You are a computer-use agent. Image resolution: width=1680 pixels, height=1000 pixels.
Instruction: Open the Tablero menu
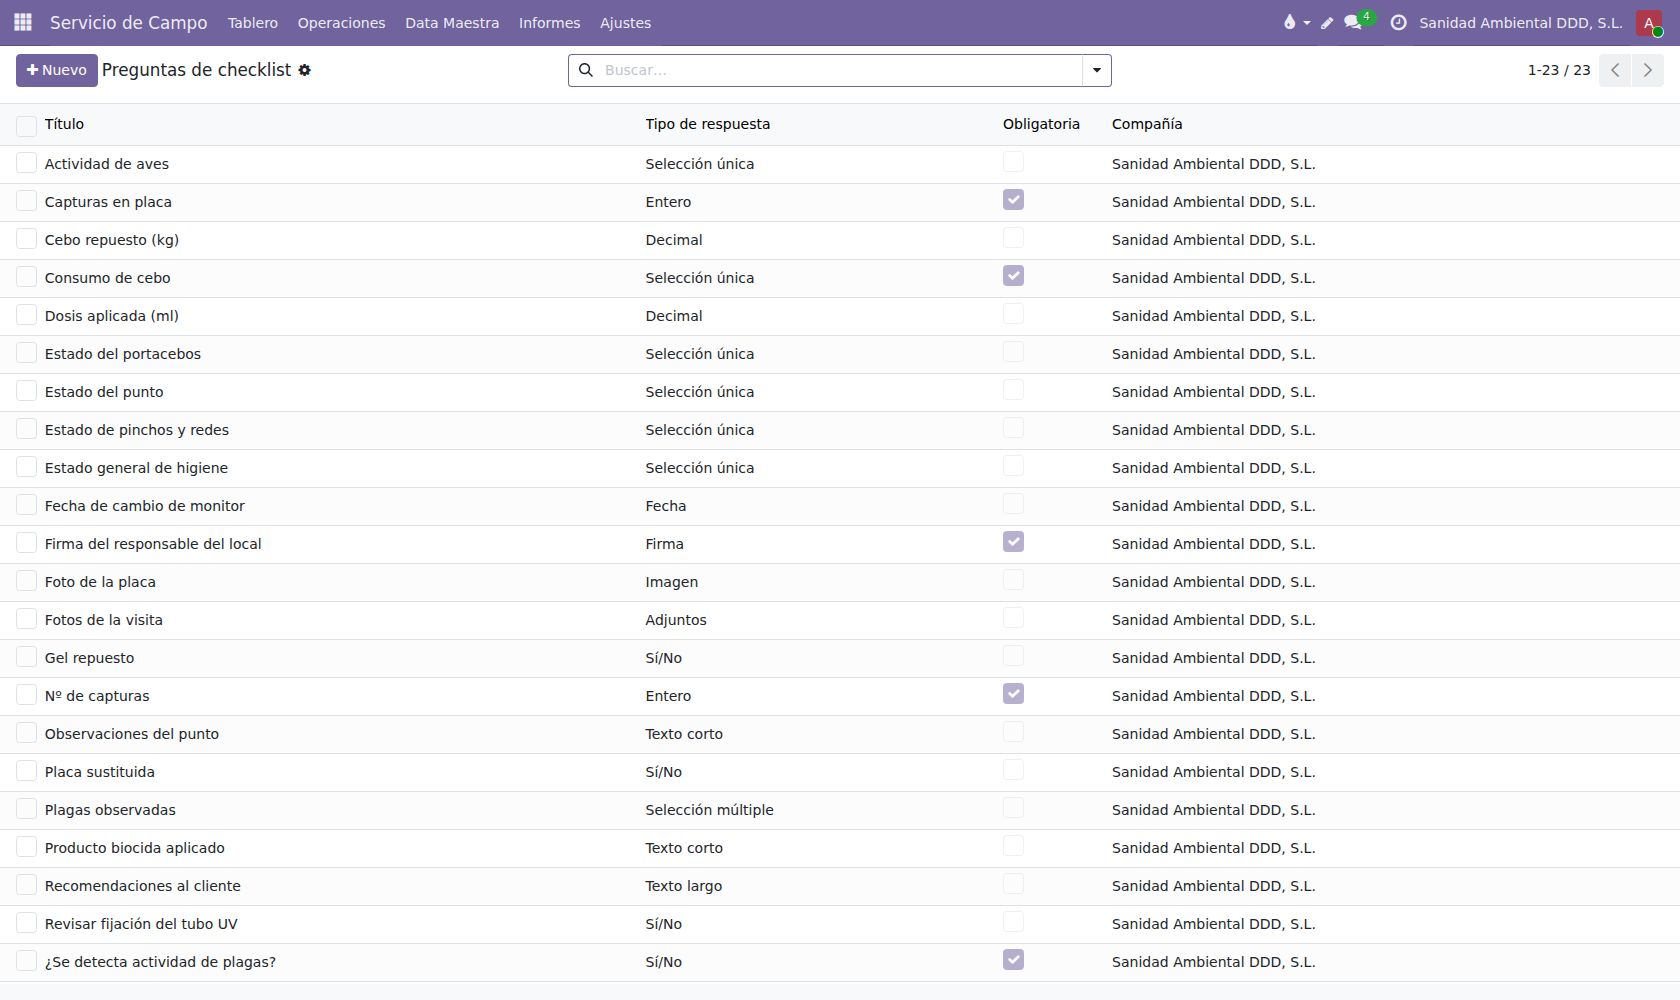[x=253, y=22]
